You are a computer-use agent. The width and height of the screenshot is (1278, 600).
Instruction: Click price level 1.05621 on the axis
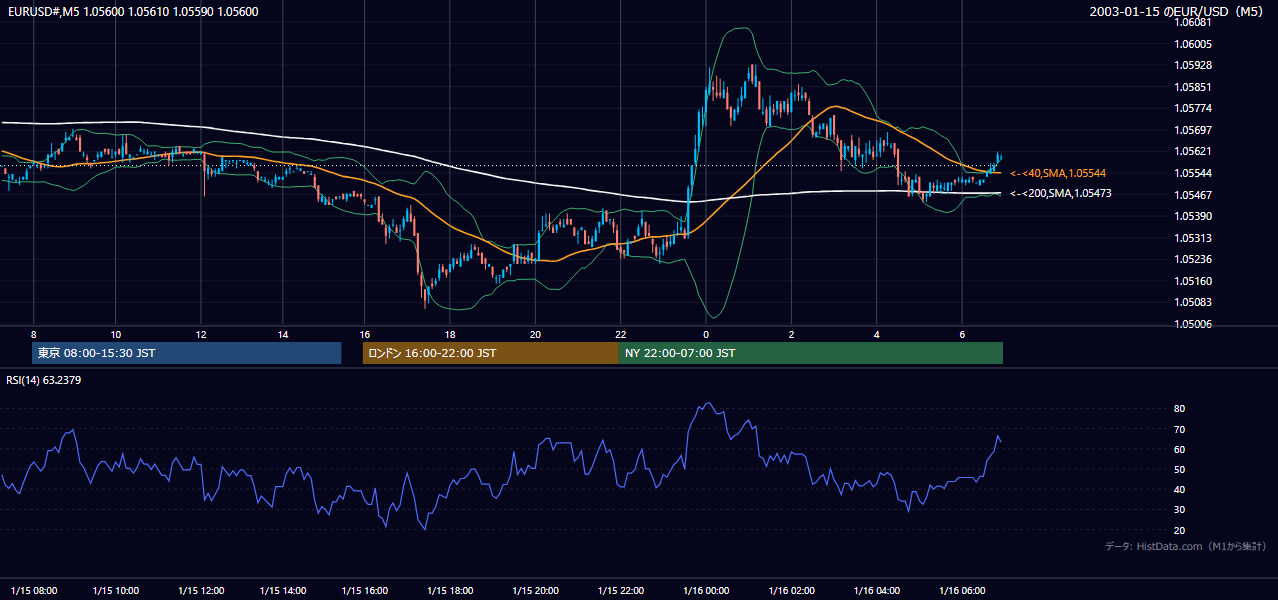point(1194,151)
